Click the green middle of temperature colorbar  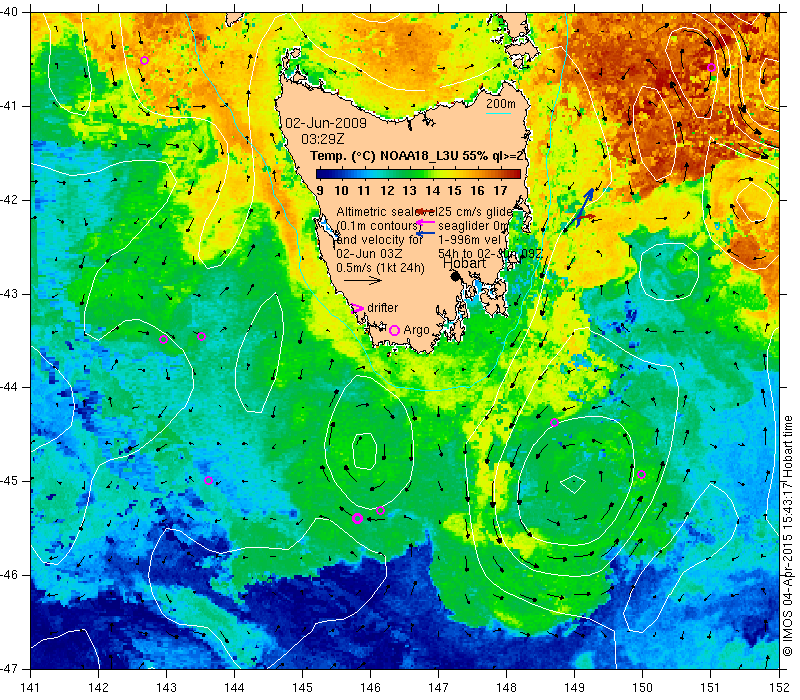point(418,174)
